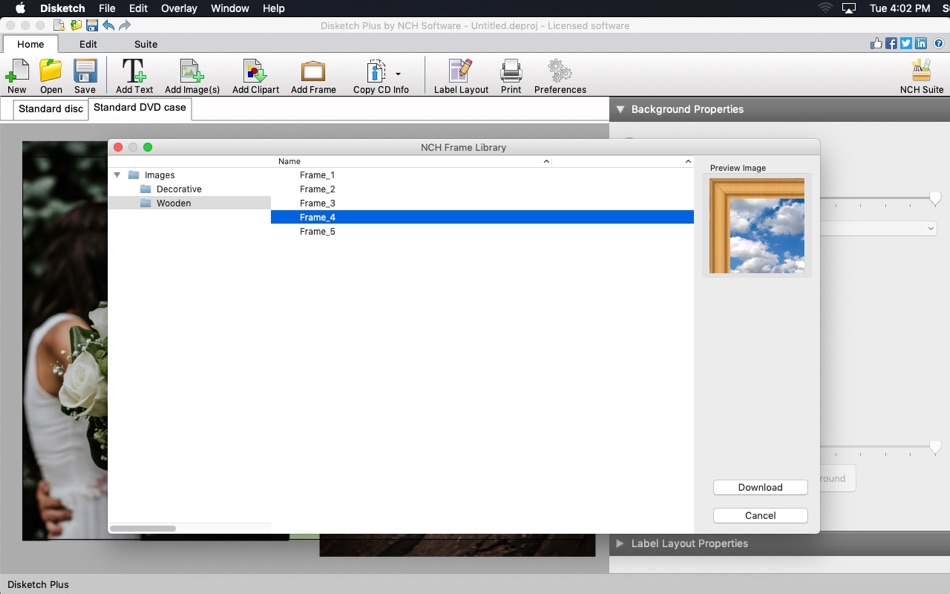The width and height of the screenshot is (950, 594).
Task: Click the Download button
Action: [x=760, y=487]
